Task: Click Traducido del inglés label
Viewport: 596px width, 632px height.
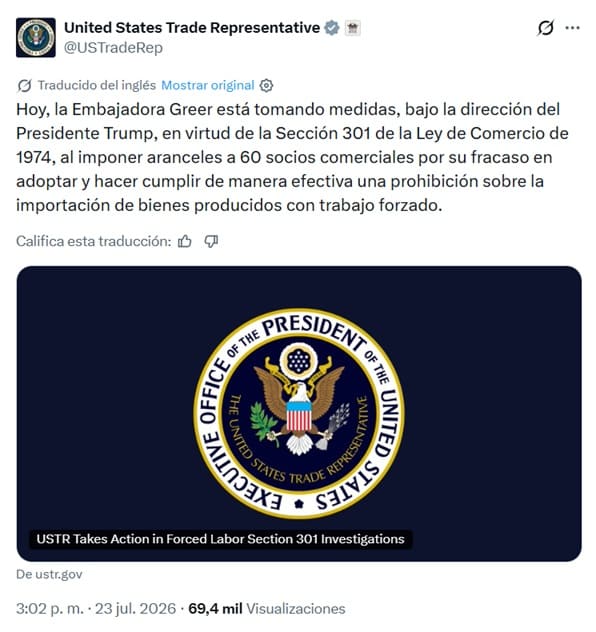Action: click(x=97, y=85)
